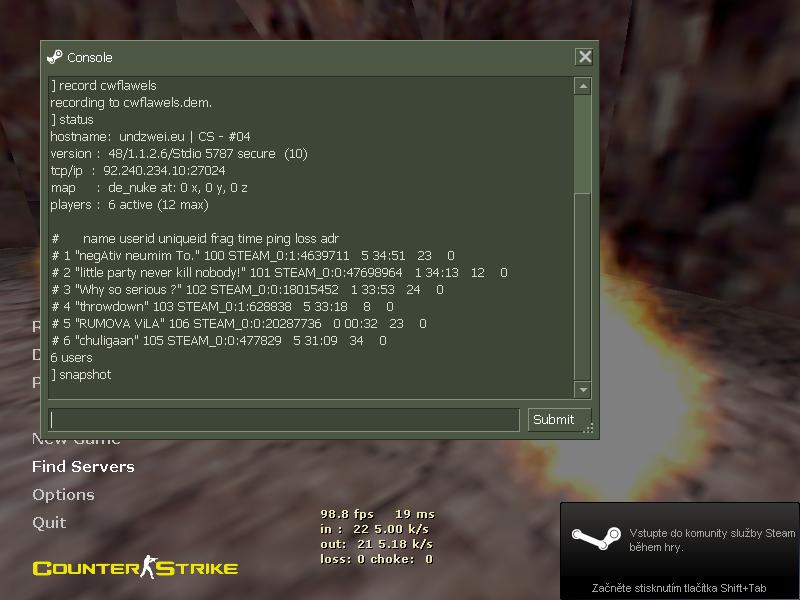800x600 pixels.
Task: Click the Steam logo icon in Console title
Action: click(54, 57)
